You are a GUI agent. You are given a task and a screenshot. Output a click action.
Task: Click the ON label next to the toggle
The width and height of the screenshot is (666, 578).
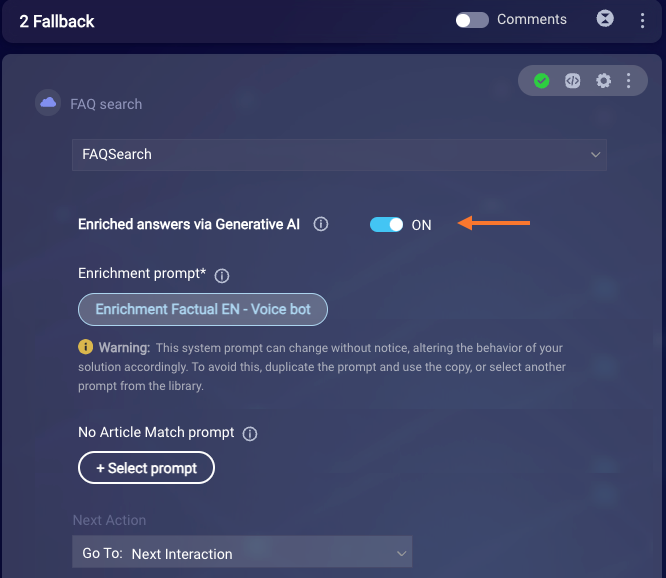coord(421,225)
